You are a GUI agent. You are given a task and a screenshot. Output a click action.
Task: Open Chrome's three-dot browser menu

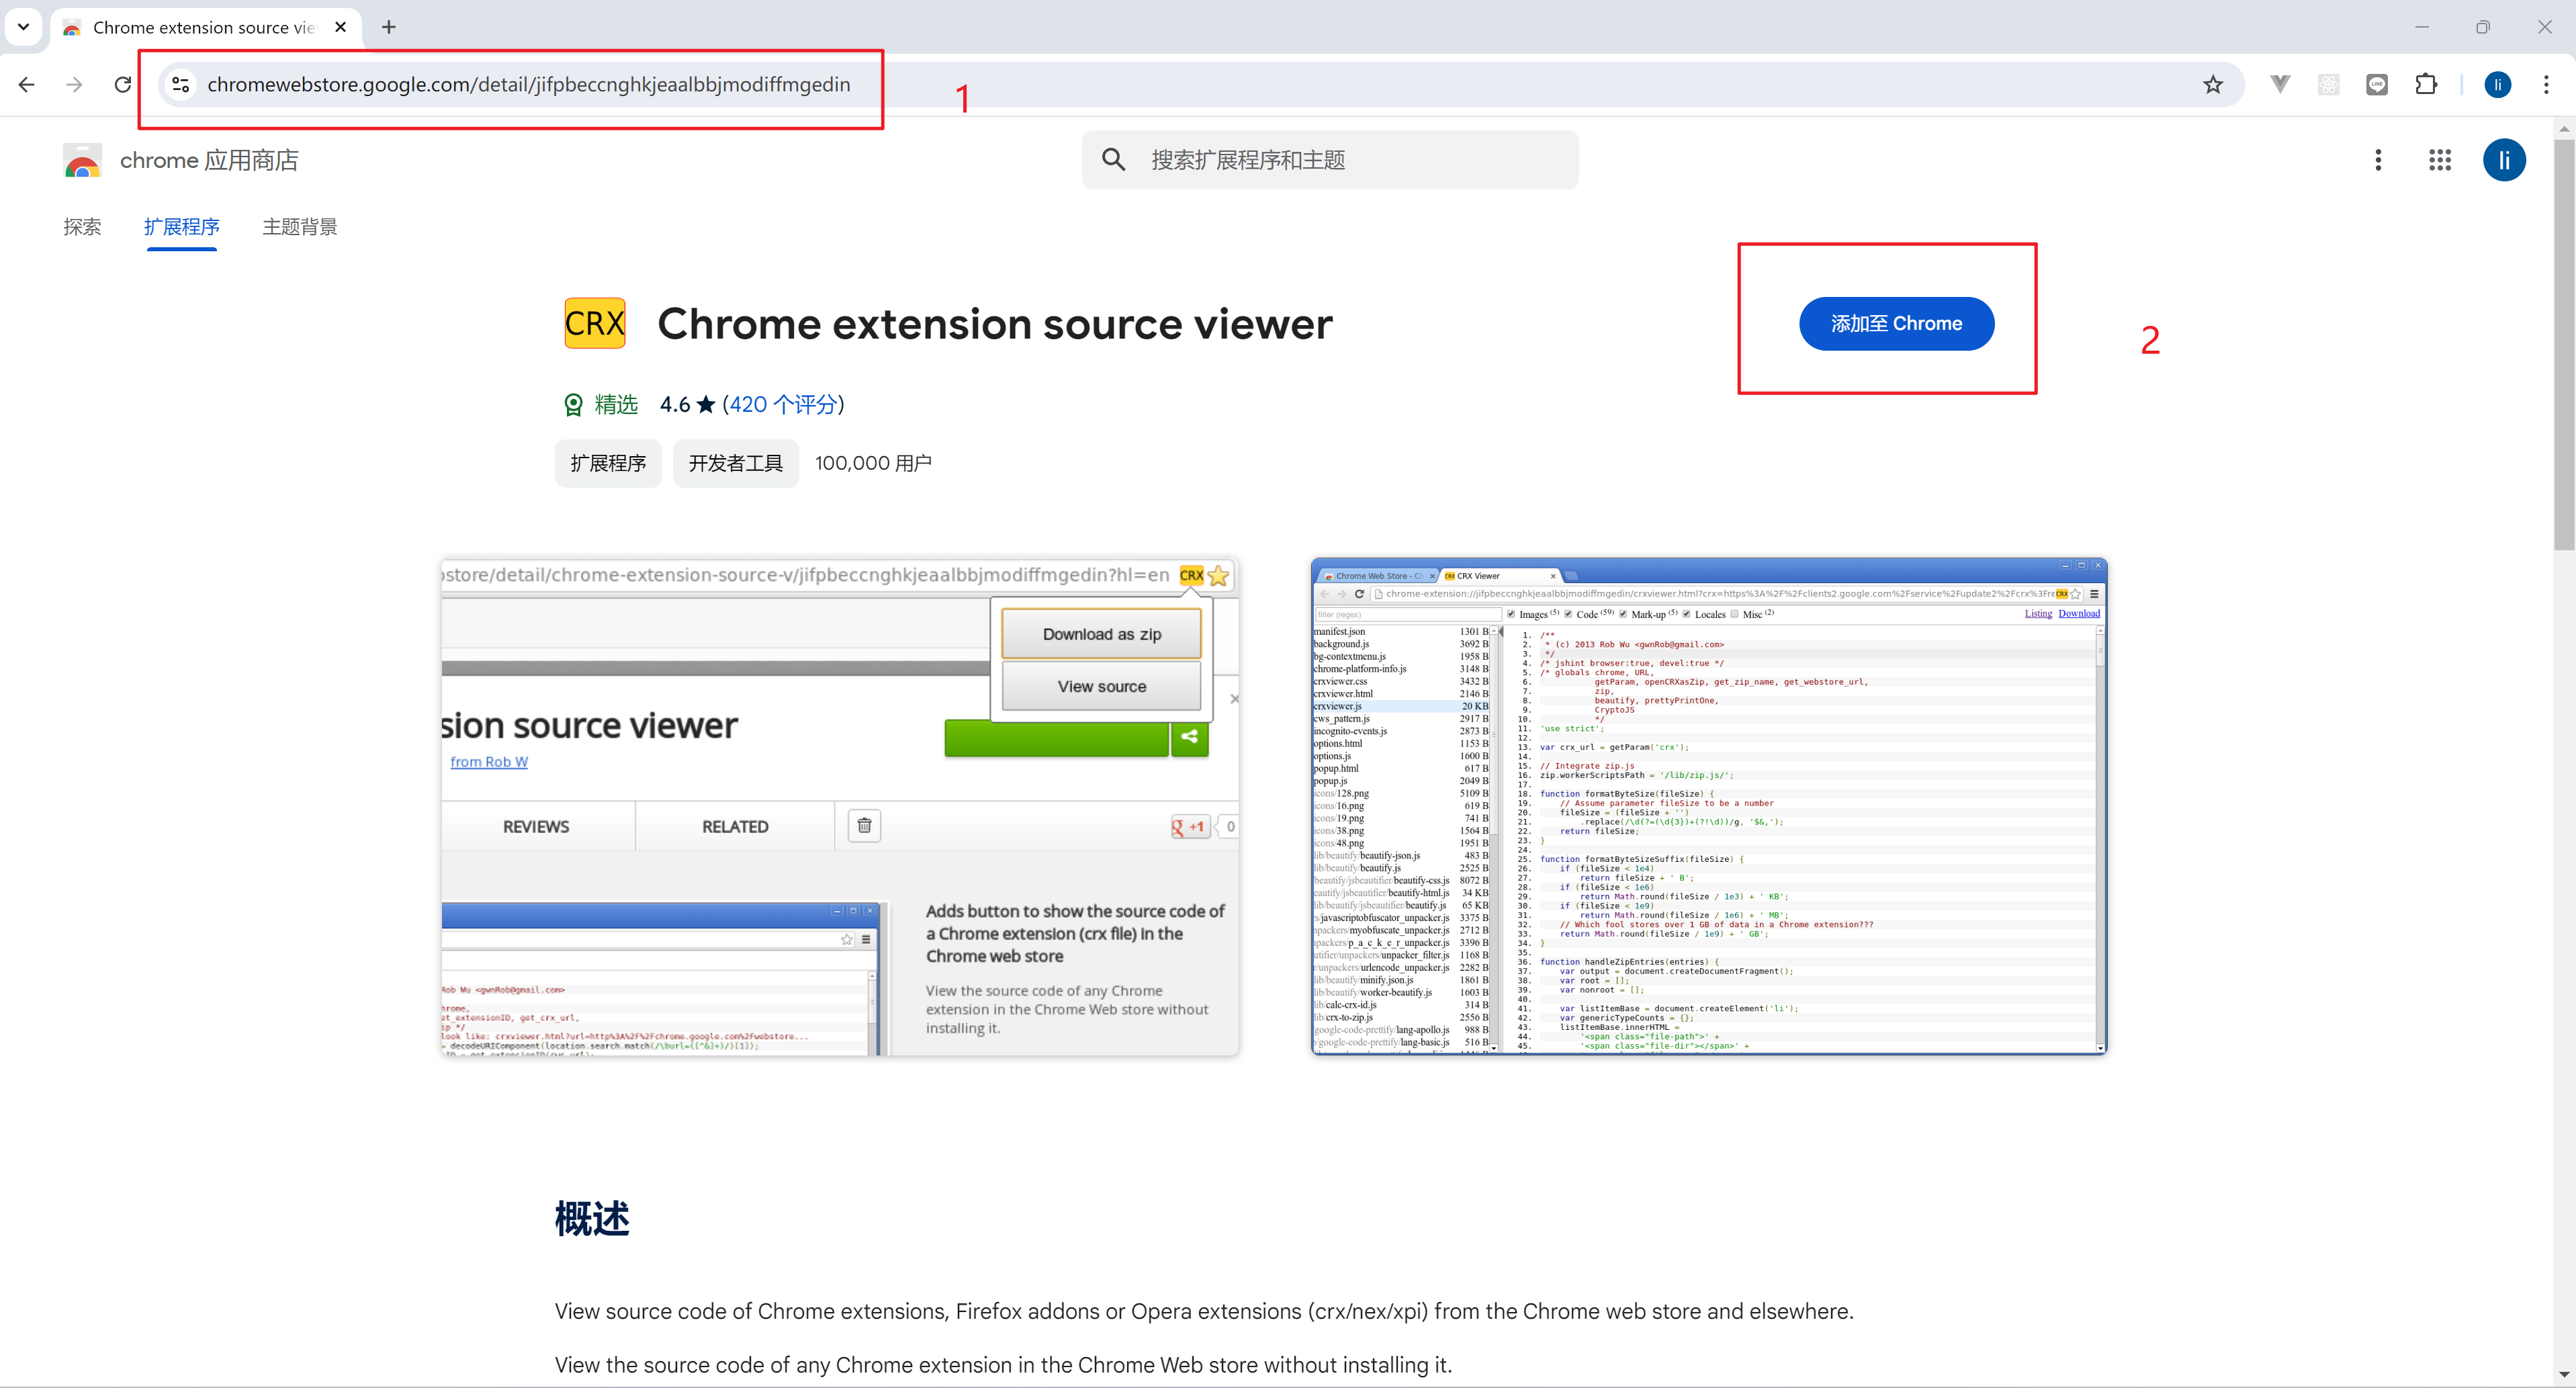click(x=2546, y=85)
